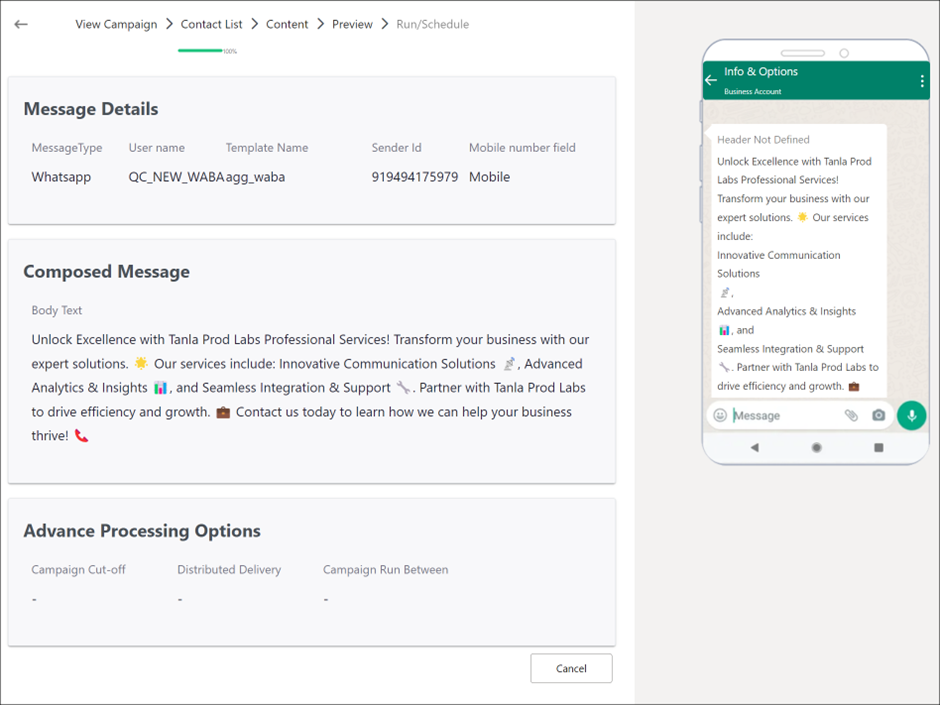Select the Preview breadcrumb step
The image size is (940, 705).
point(352,24)
